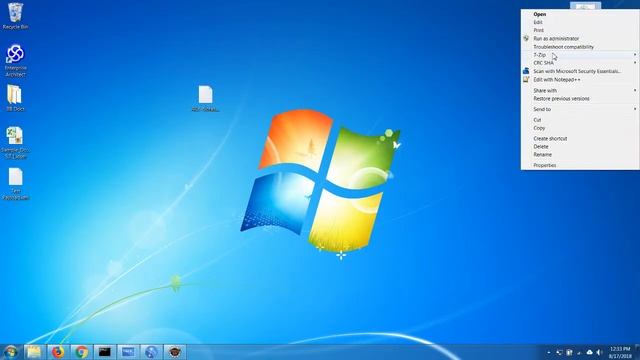Image resolution: width=640 pixels, height=360 pixels.
Task: Click the round blue globe-like taskbar icon
Action: (x=151, y=352)
